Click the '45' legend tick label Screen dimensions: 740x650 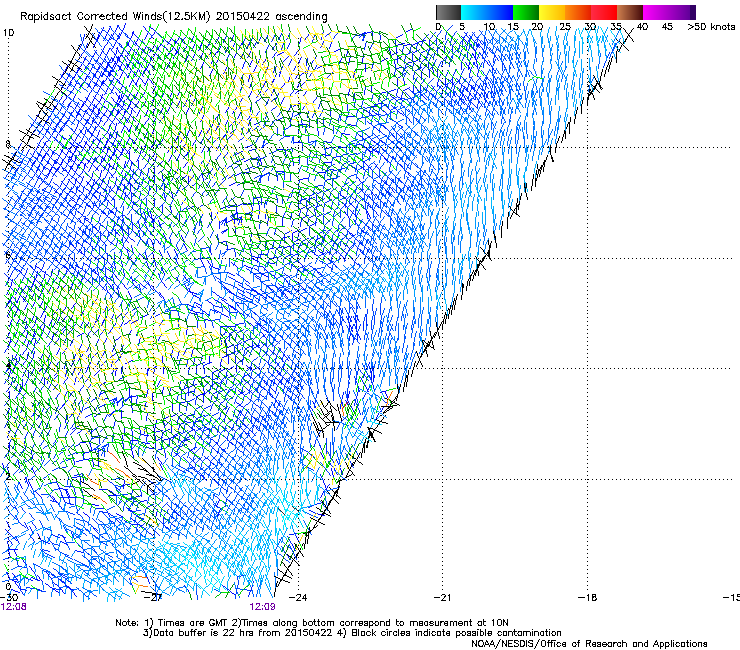click(x=667, y=27)
